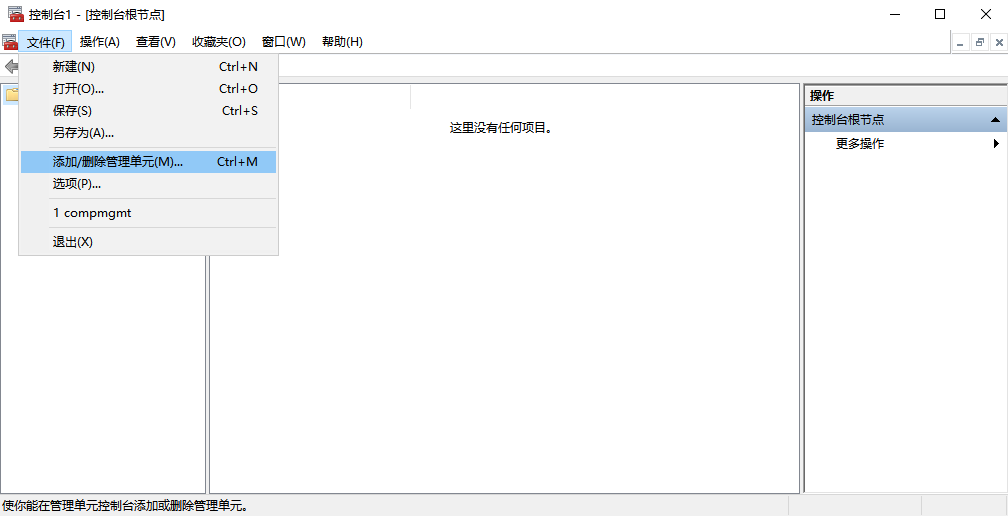This screenshot has width=1008, height=516.
Task: Open the 查看(V) menu
Action: point(156,42)
